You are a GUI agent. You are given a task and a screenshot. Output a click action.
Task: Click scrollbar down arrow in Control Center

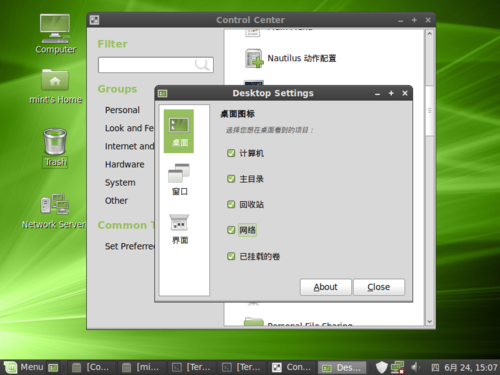point(429,321)
